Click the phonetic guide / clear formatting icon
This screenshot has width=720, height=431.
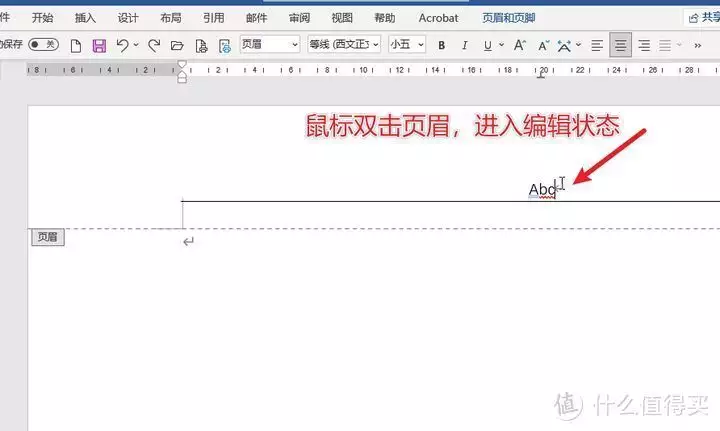(564, 45)
